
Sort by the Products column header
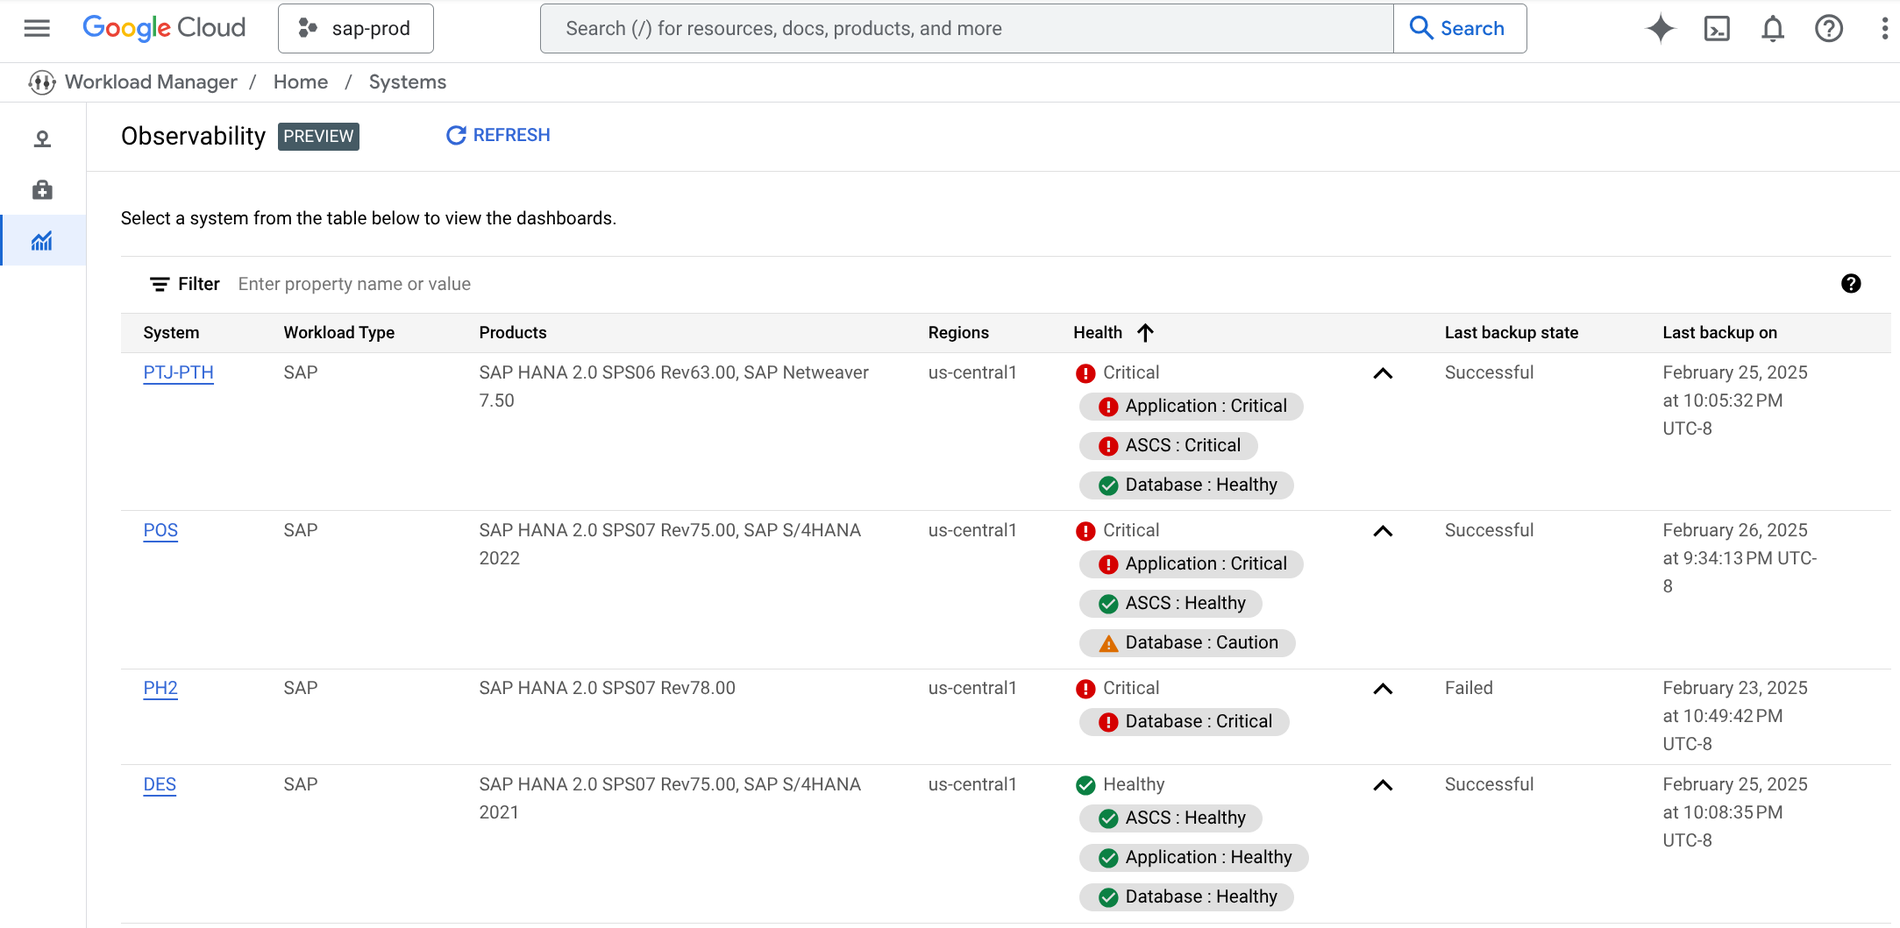point(513,333)
